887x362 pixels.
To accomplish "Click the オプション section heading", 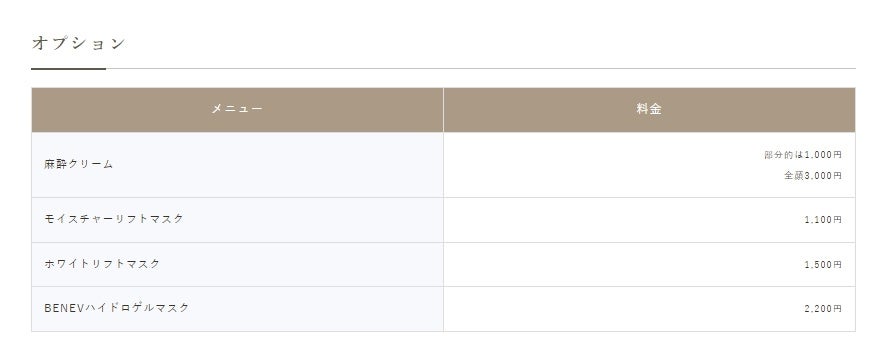I will tap(78, 44).
